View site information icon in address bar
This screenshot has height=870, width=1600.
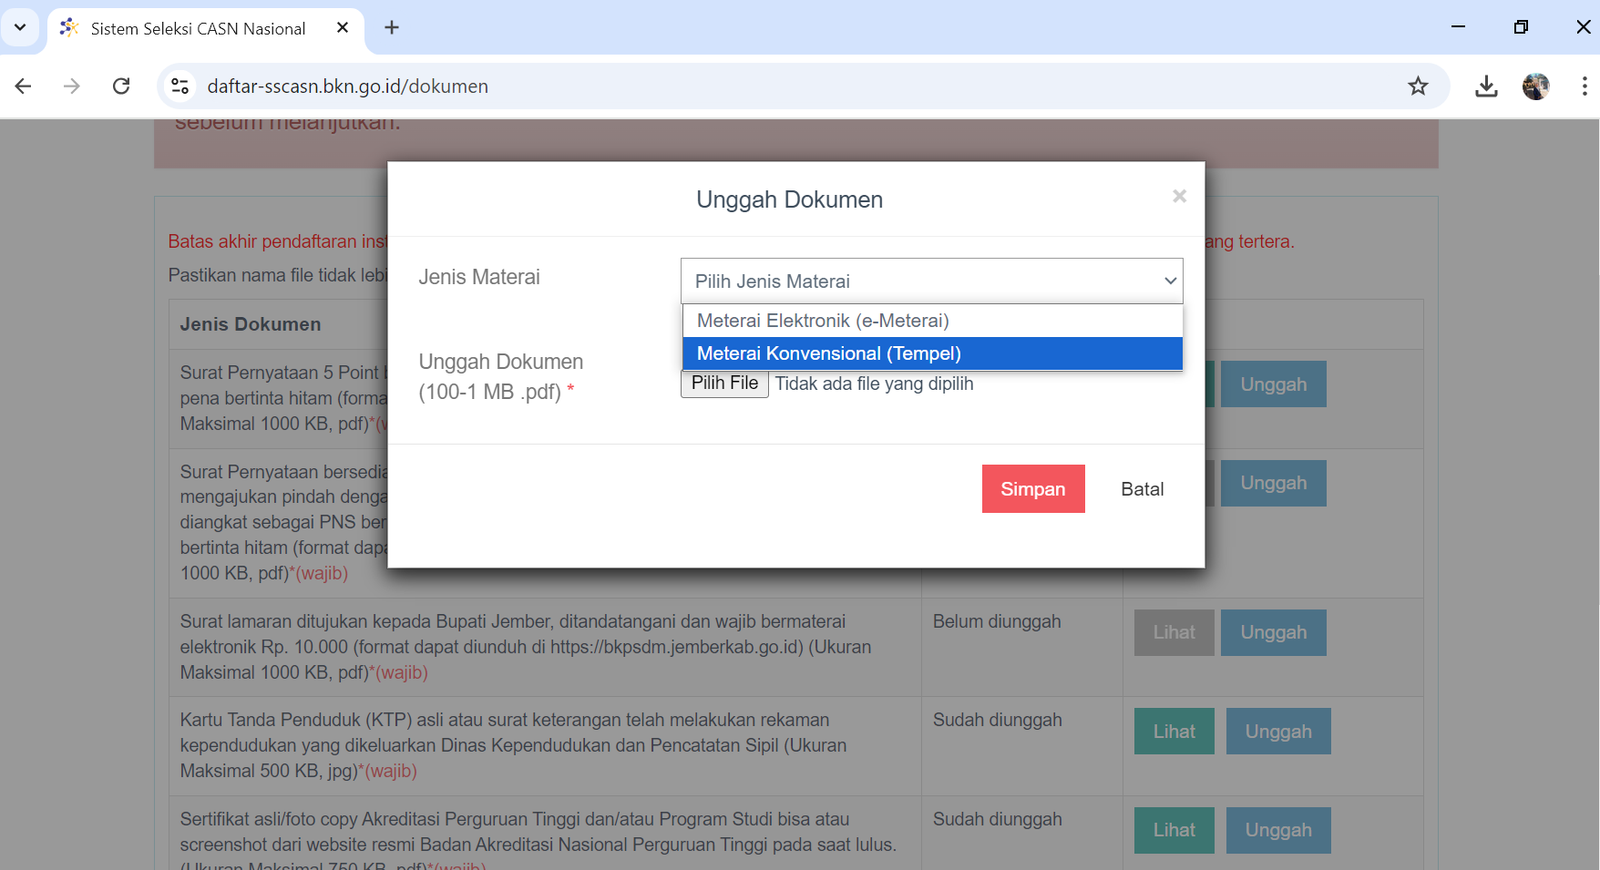pyautogui.click(x=180, y=86)
